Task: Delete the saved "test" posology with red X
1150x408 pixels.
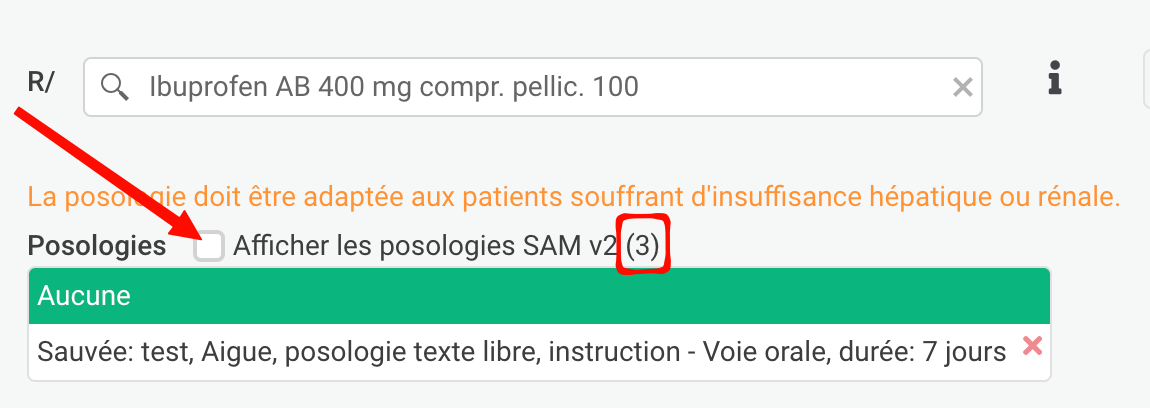Action: [x=1033, y=347]
